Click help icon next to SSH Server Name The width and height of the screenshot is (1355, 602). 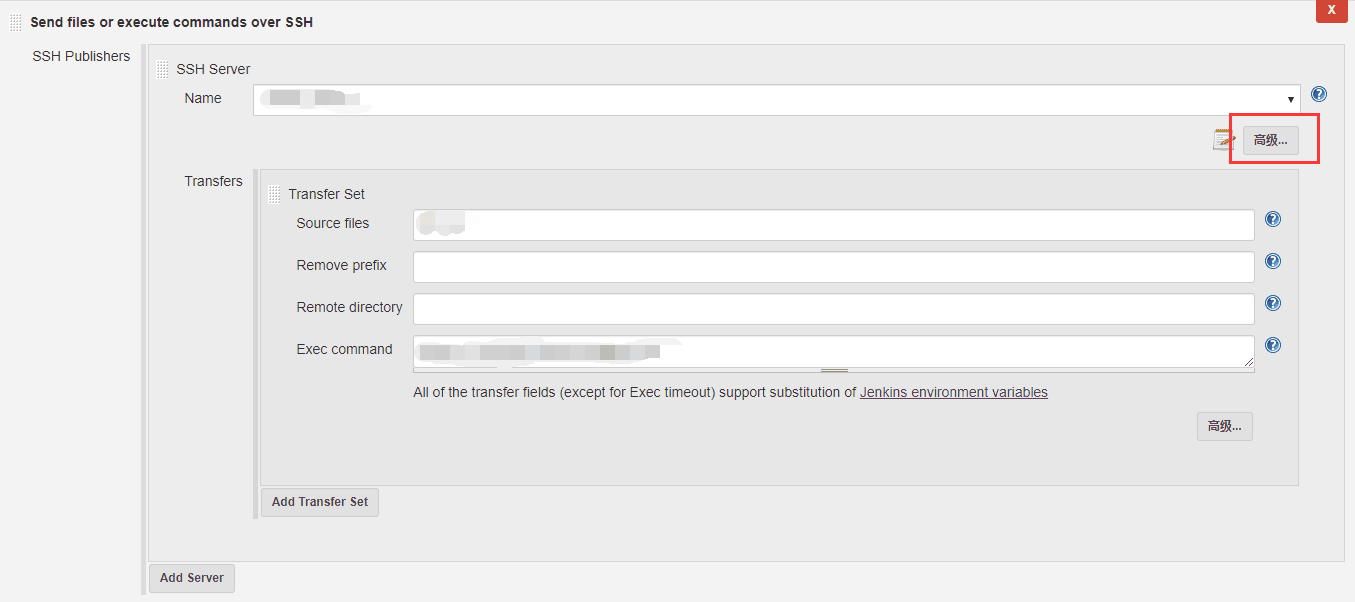point(1319,95)
